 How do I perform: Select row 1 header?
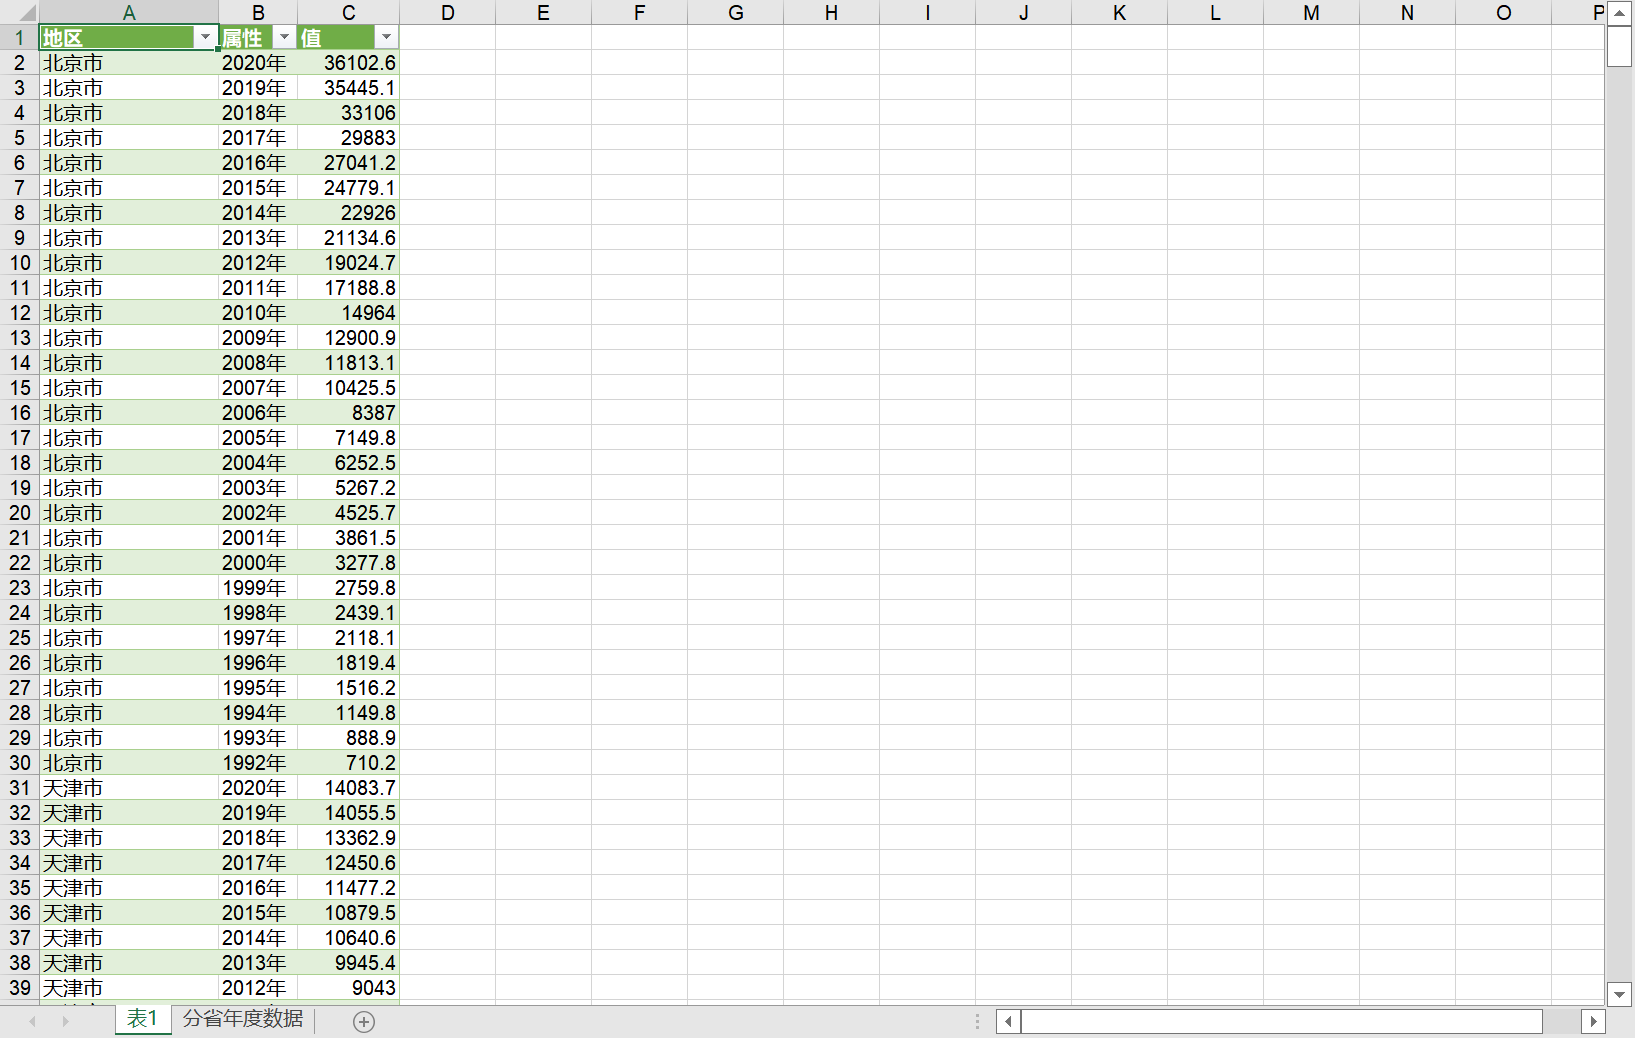pos(19,38)
